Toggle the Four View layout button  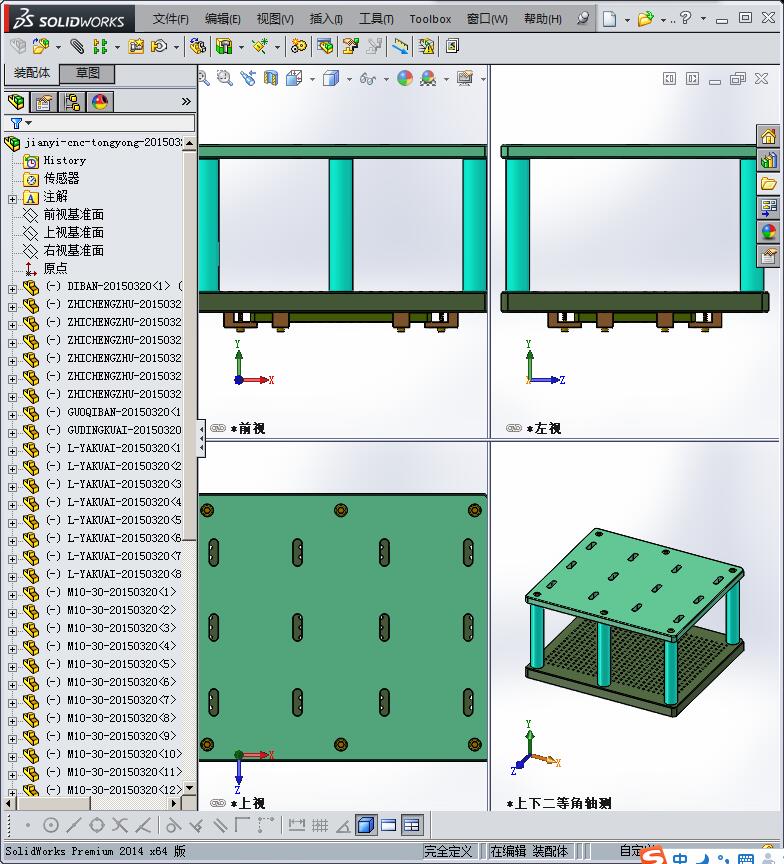[x=412, y=825]
